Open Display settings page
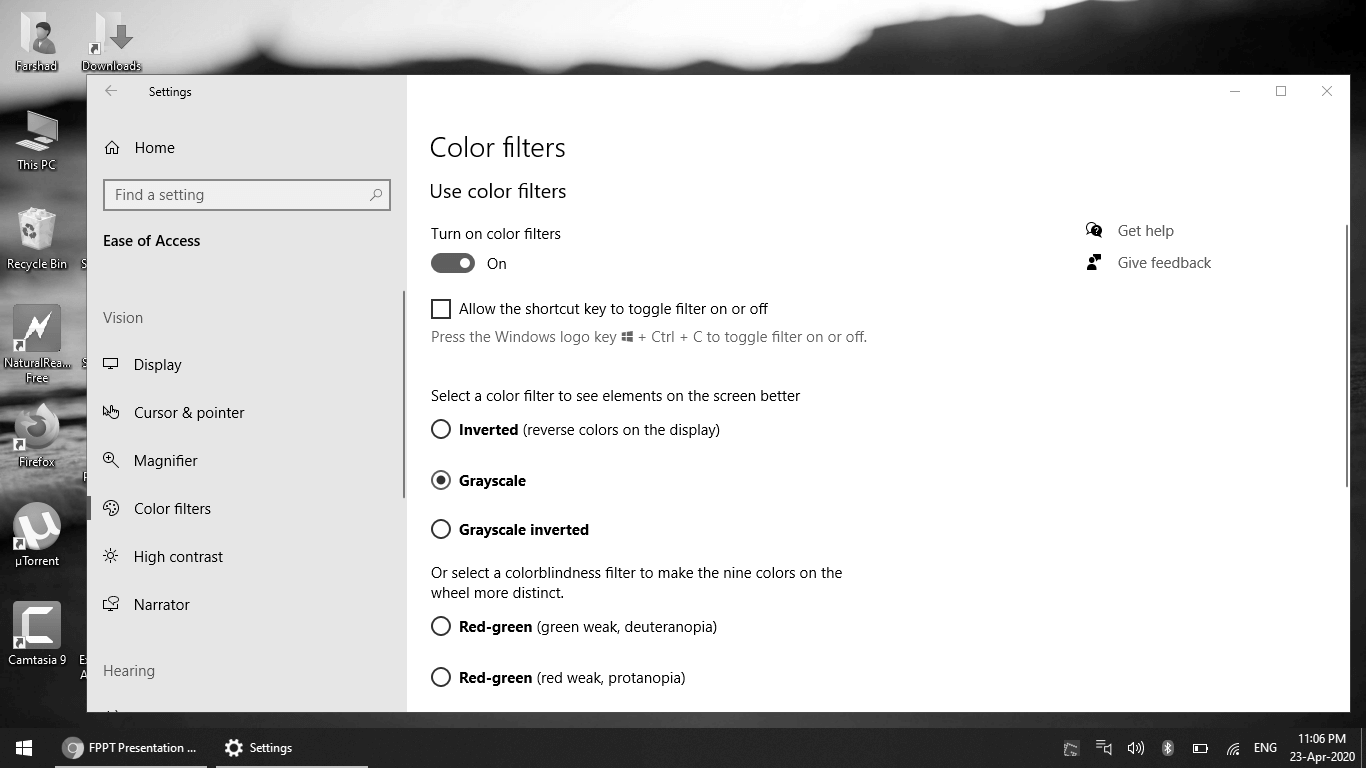Screen dimensions: 1366x768 click(x=158, y=365)
